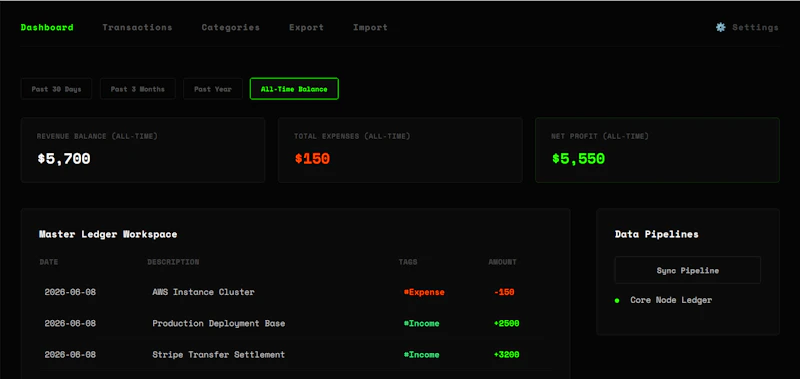Screen dimensions: 800x379
Task: Click the Revenue Balance $5,700 value
Action: tap(64, 159)
